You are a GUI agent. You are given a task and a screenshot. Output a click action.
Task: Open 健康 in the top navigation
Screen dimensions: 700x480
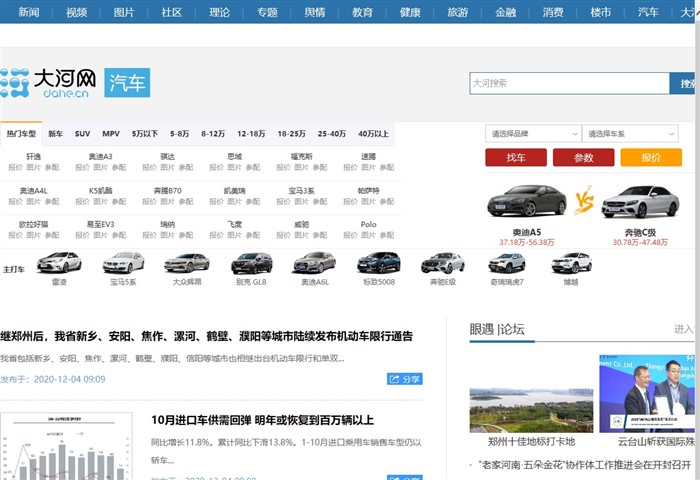click(410, 12)
